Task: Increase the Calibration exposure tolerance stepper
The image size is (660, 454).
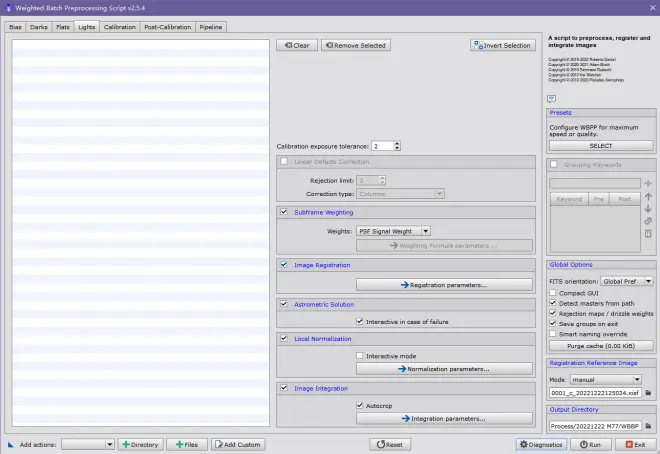Action: pos(397,143)
